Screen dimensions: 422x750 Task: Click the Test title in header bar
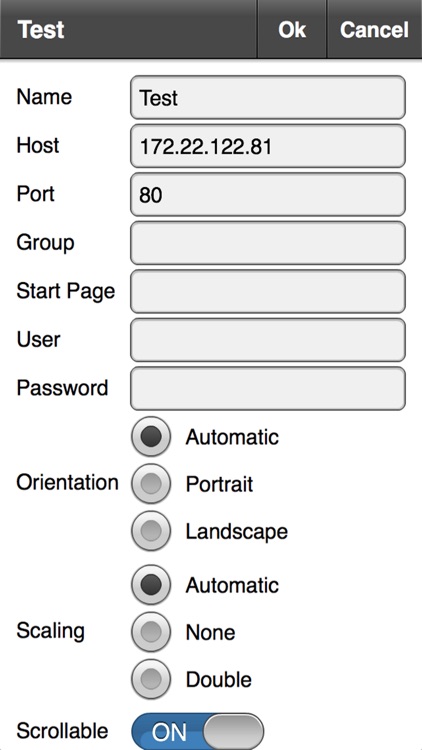[41, 30]
